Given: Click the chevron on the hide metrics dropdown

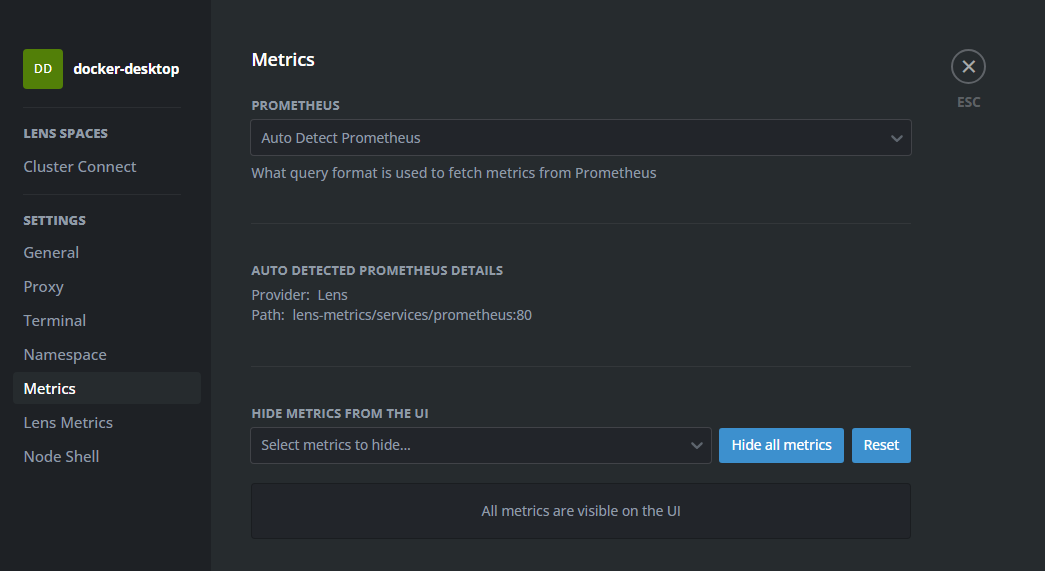Looking at the screenshot, I should (x=696, y=446).
